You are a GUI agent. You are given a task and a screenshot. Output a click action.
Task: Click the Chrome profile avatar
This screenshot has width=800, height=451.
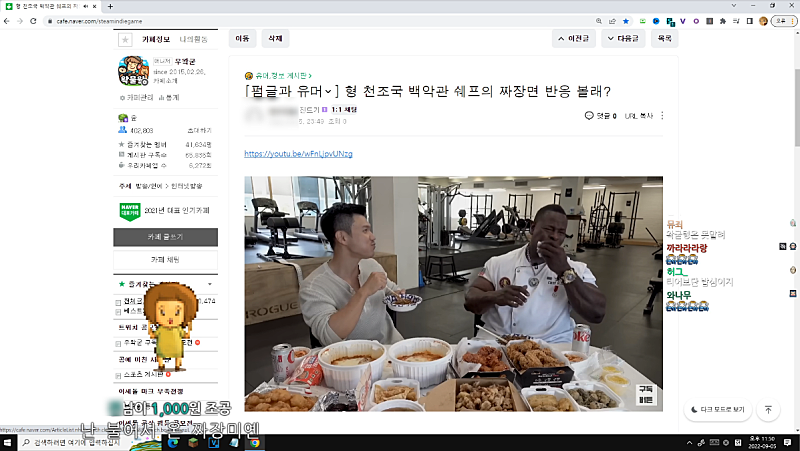point(763,21)
